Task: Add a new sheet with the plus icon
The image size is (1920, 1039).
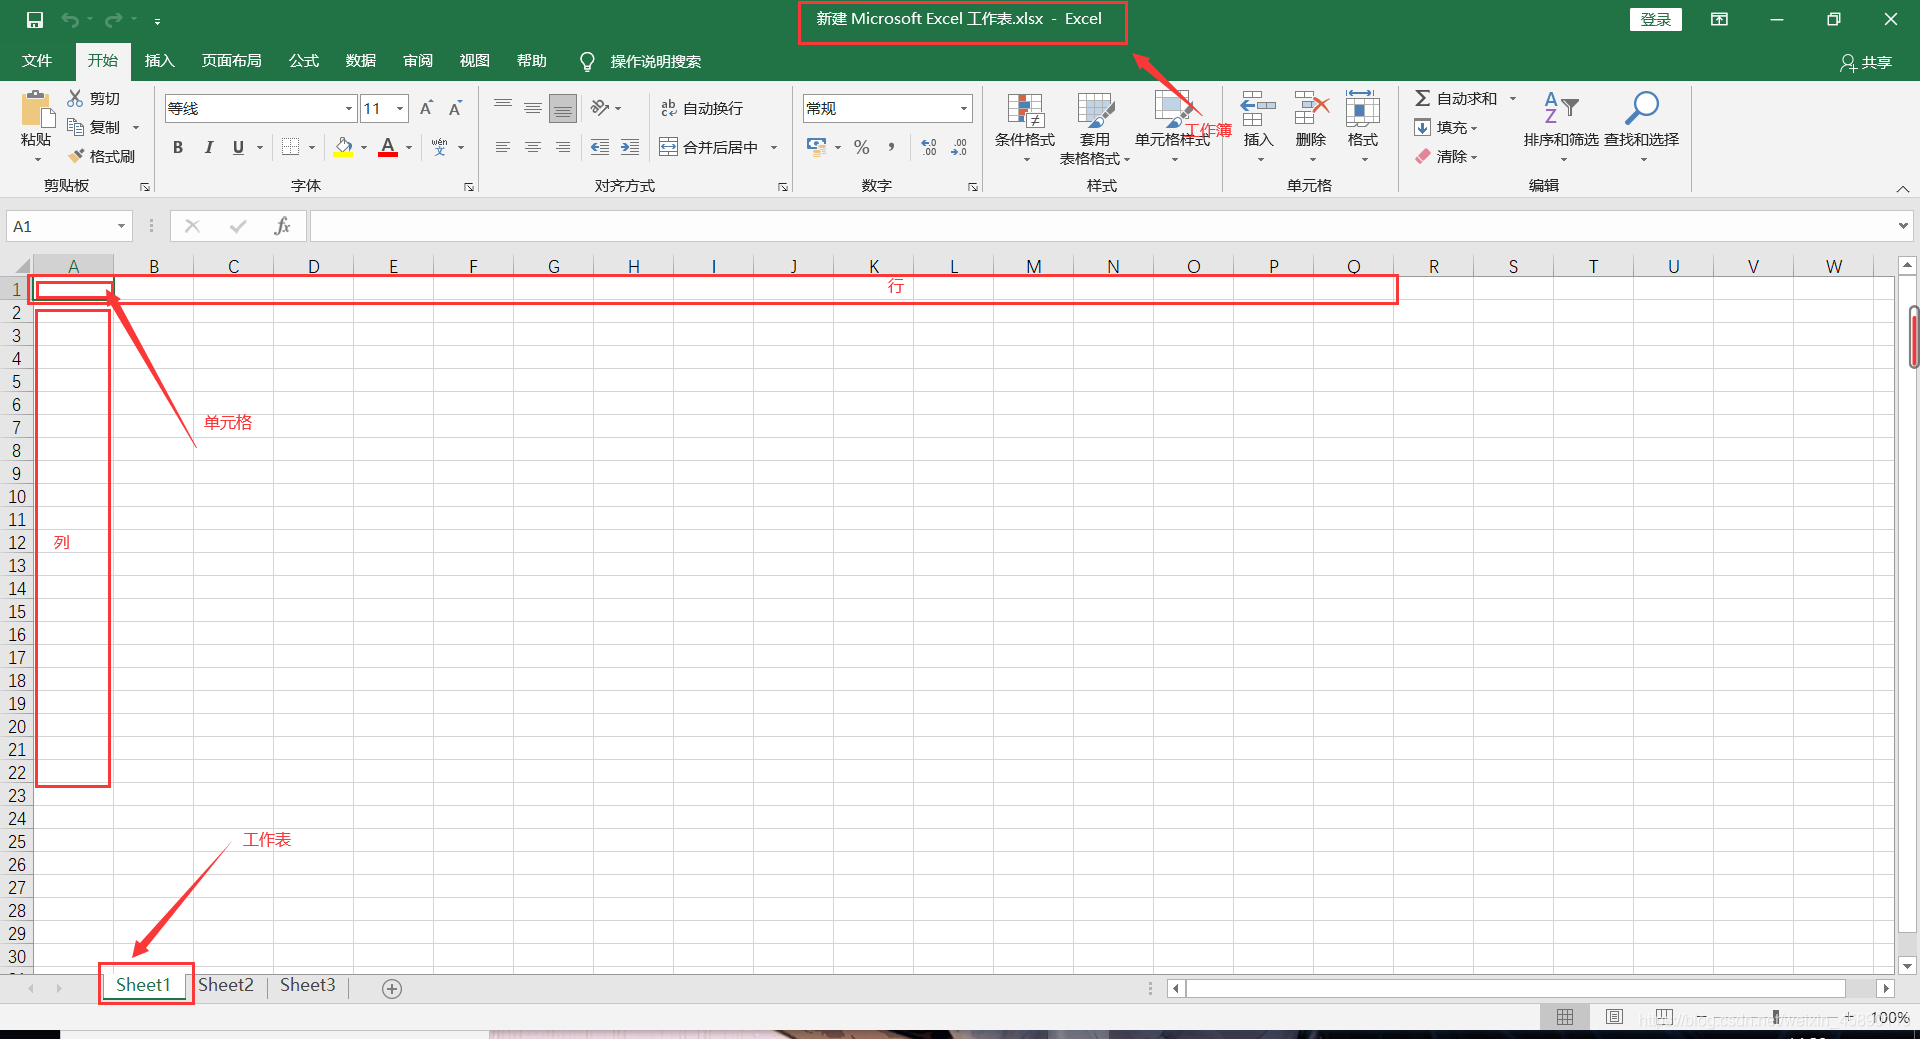Action: (392, 988)
